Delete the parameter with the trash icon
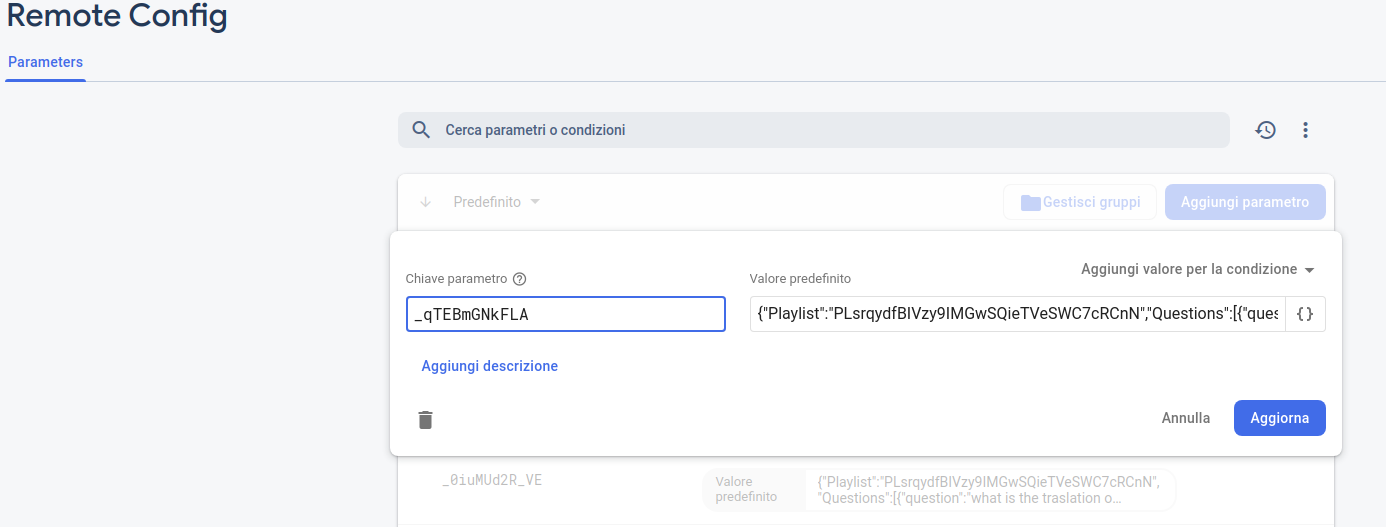The image size is (1386, 527). click(426, 420)
